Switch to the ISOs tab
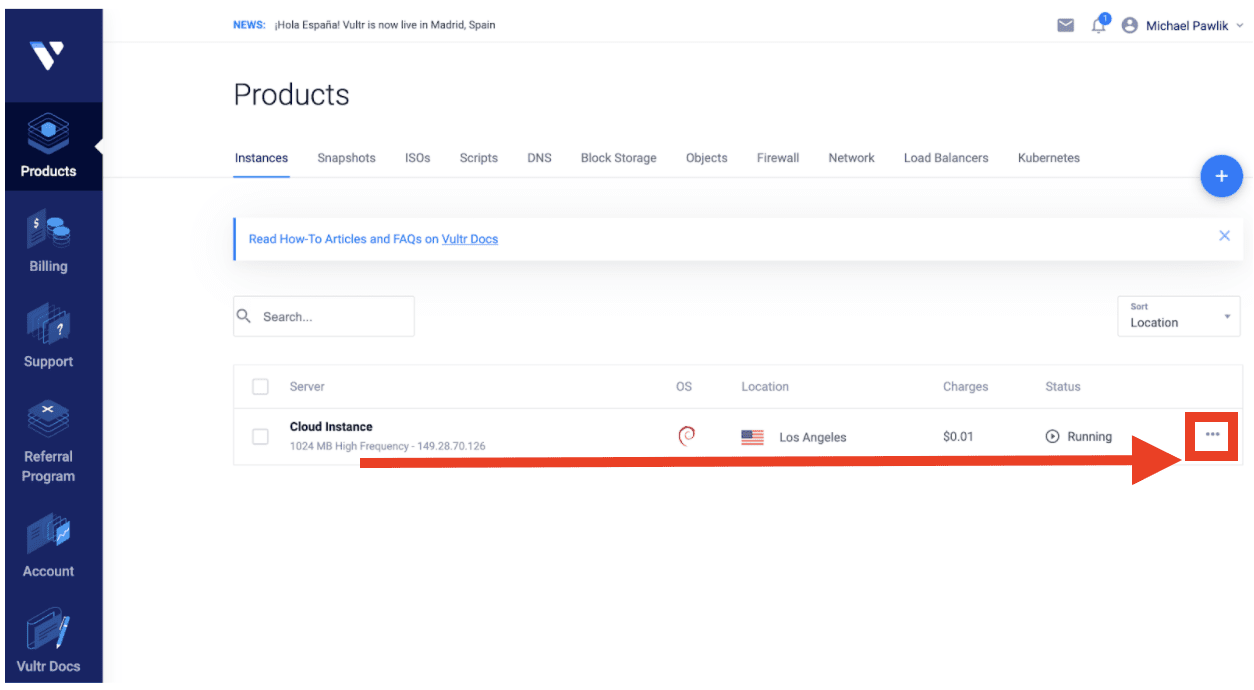Image resolution: width=1254 pixels, height=690 pixels. [418, 158]
